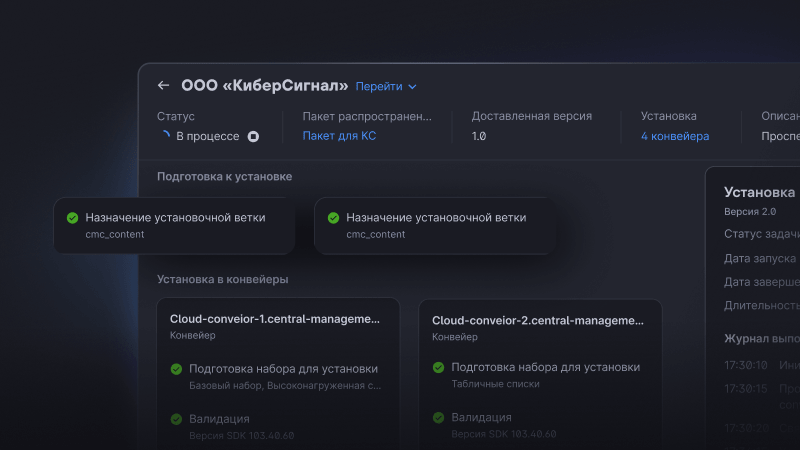Click the Подготовка к установке section heading
The height and width of the screenshot is (450, 800).
click(224, 177)
